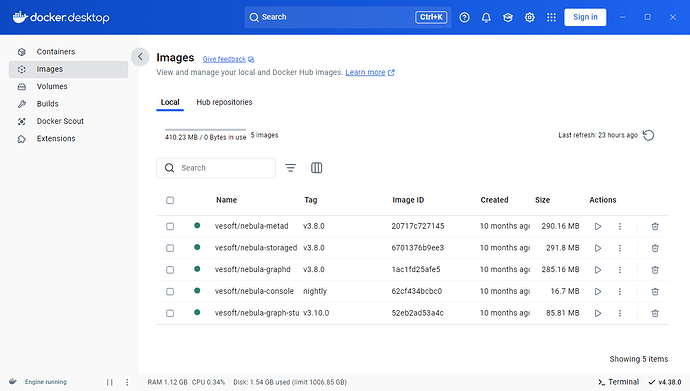Run the vesoft/nebula-graph-stu image
This screenshot has width=690, height=391.
598,313
